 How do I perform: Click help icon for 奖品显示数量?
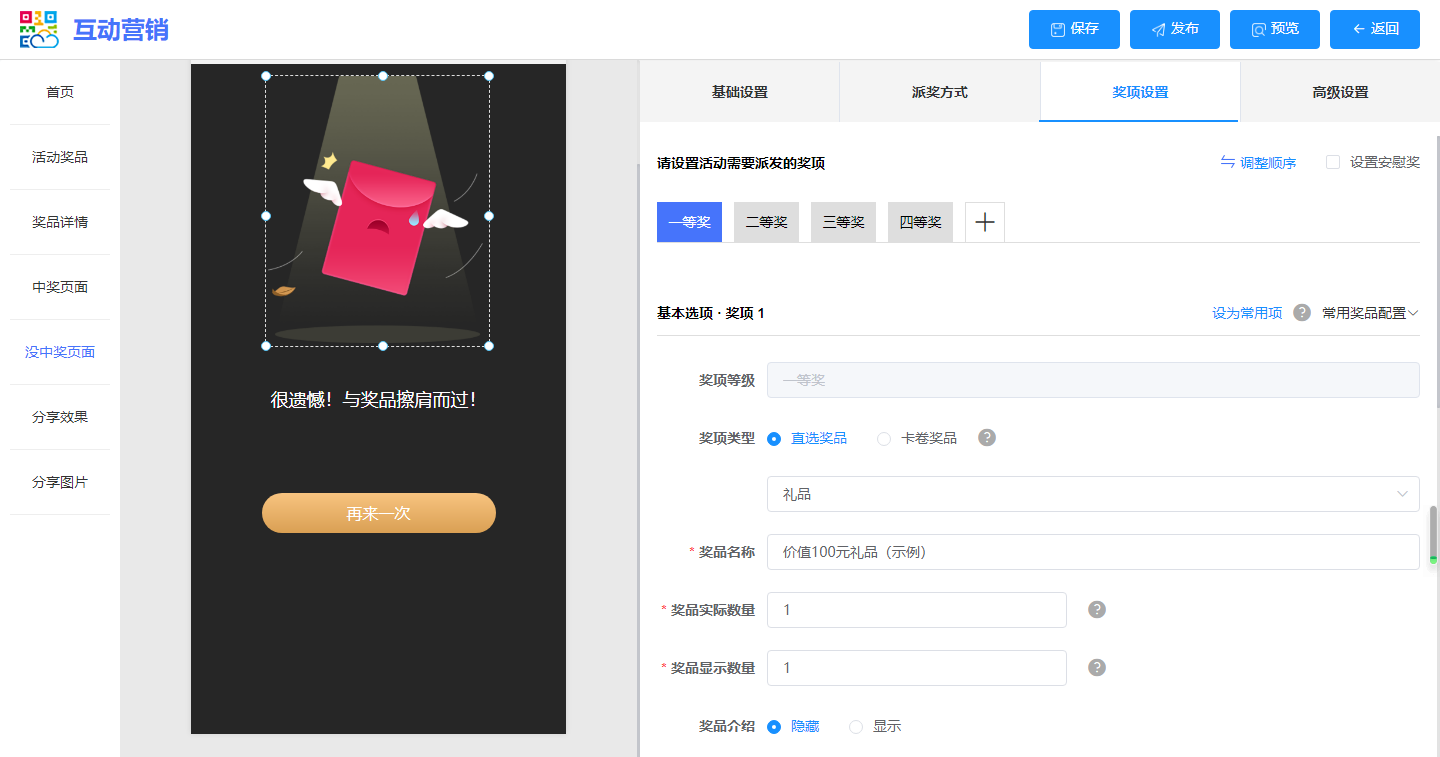click(1097, 668)
